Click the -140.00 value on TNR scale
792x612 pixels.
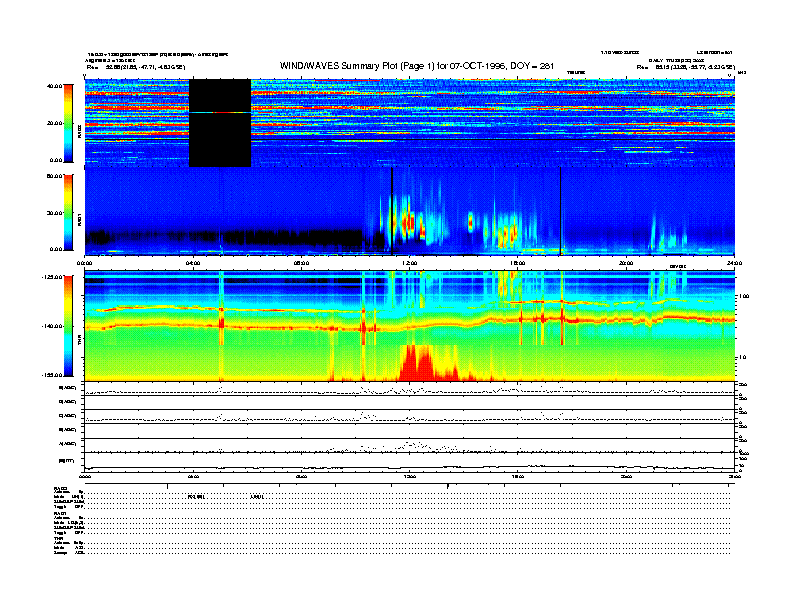point(52,326)
